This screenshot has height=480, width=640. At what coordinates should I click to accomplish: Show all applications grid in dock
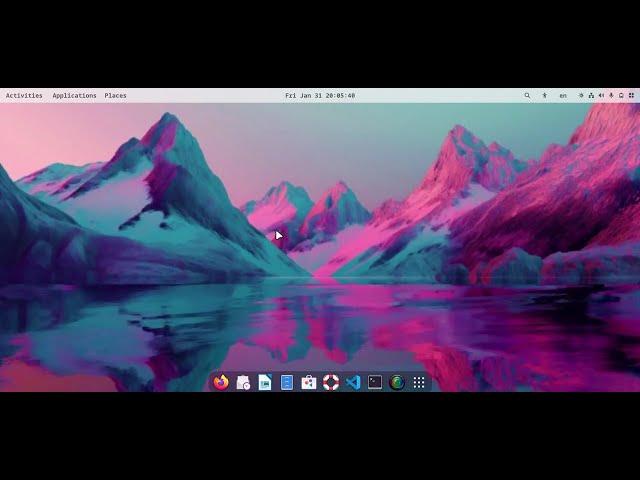(x=419, y=382)
